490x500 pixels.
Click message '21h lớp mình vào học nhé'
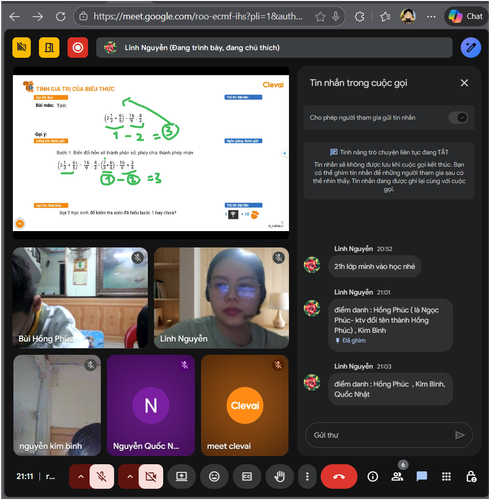click(375, 266)
